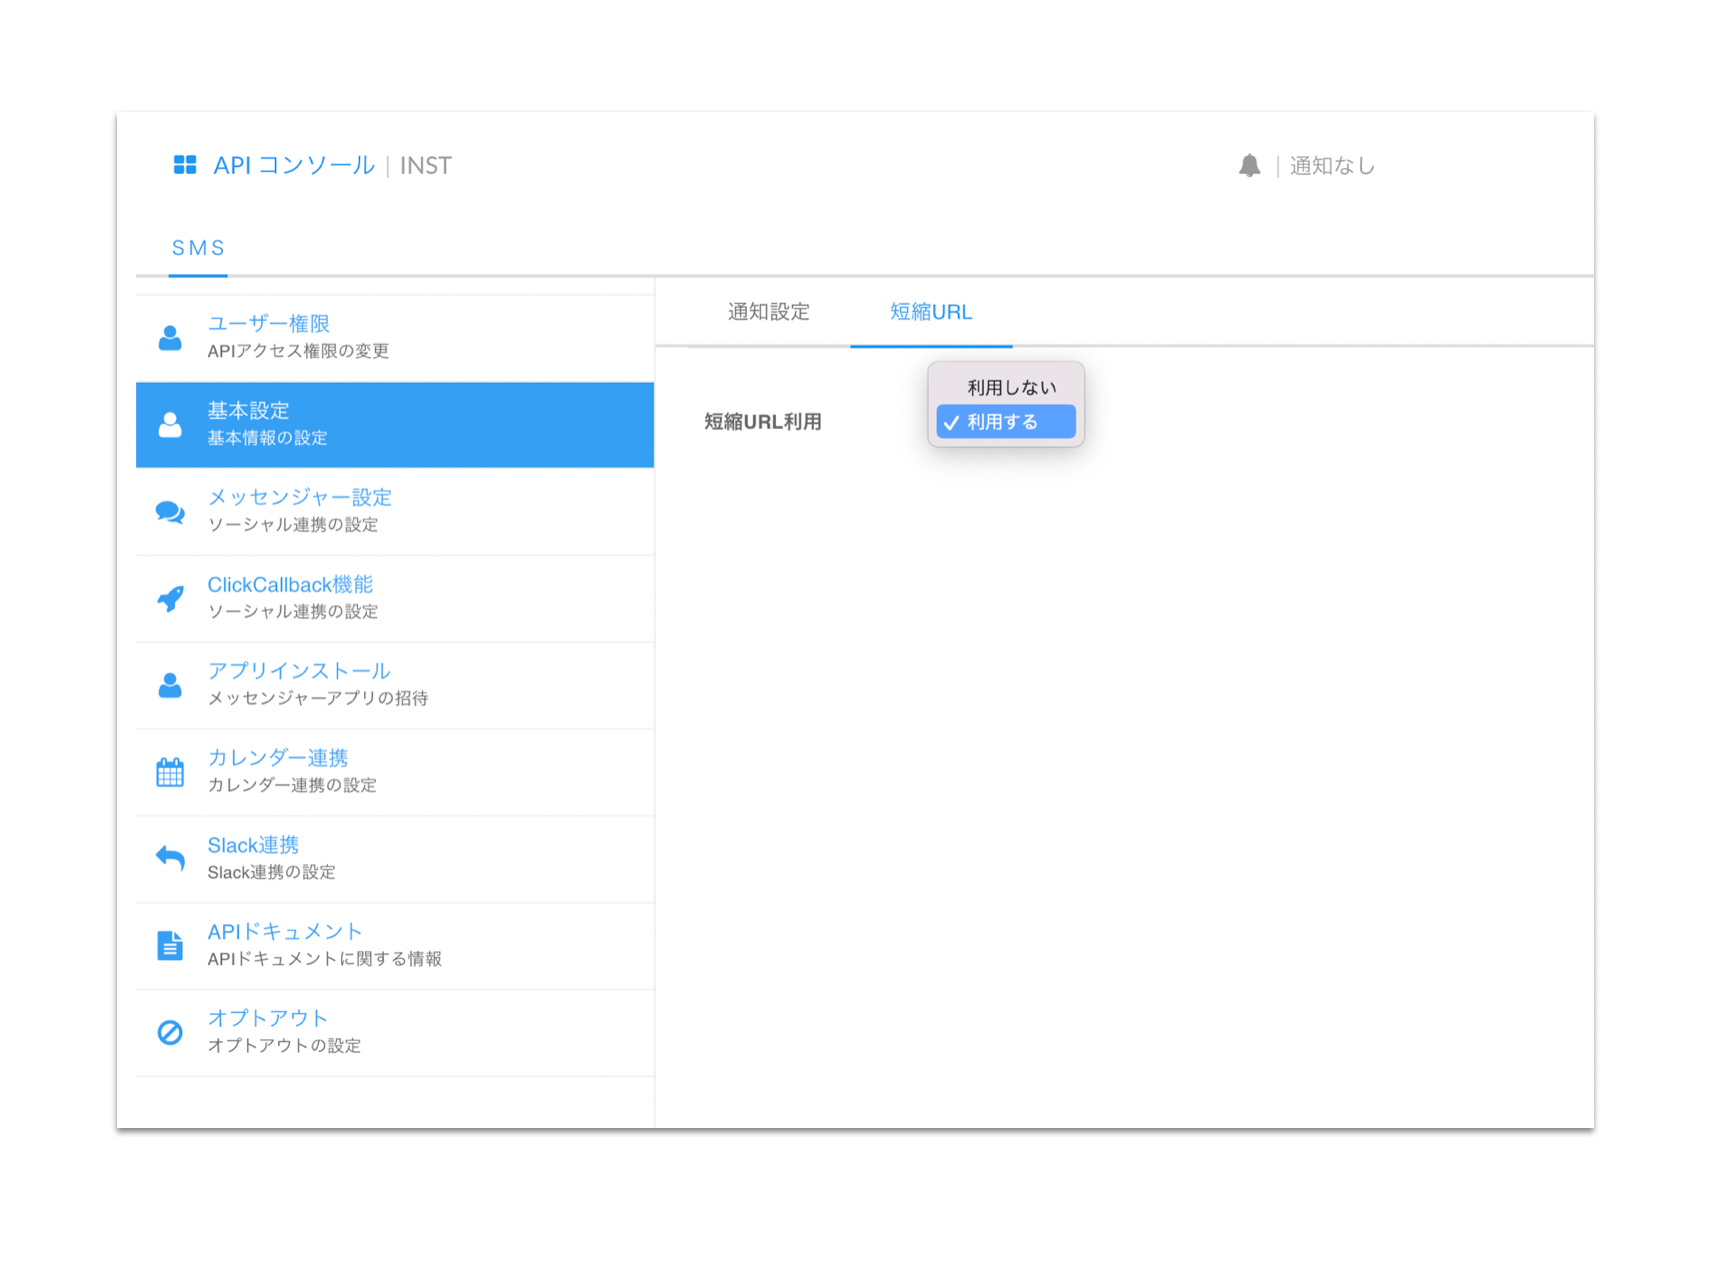Open the 基本設定 sidebar item

(x=395, y=425)
